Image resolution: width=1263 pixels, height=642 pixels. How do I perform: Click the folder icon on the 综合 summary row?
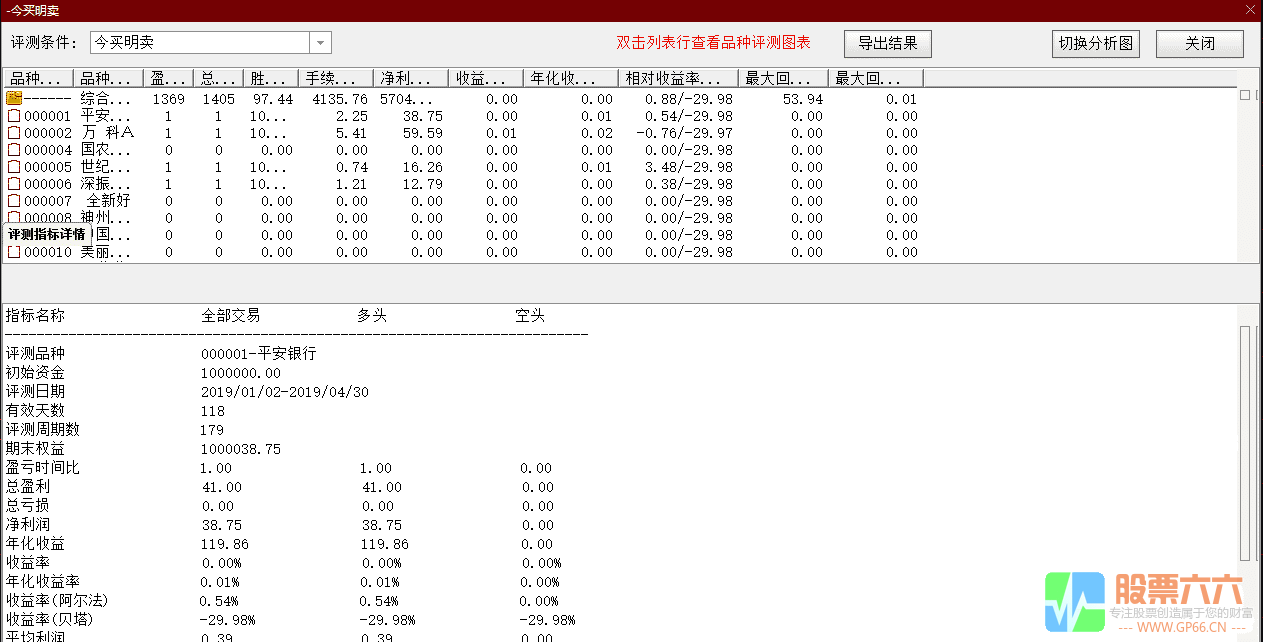(x=14, y=97)
